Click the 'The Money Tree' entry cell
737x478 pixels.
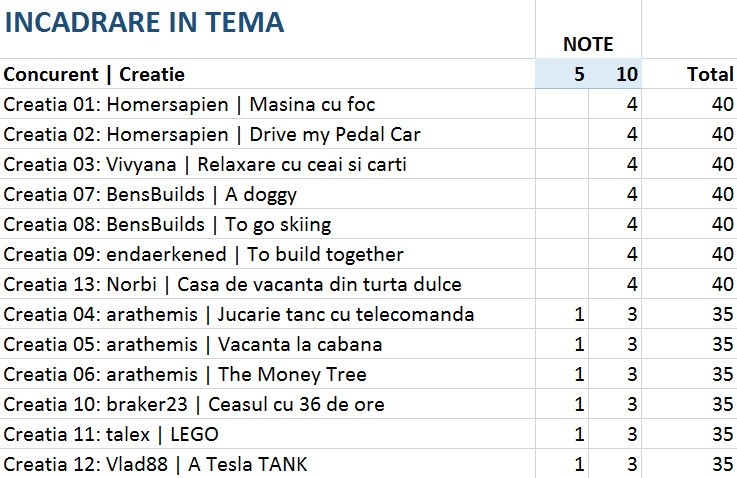[x=185, y=375]
